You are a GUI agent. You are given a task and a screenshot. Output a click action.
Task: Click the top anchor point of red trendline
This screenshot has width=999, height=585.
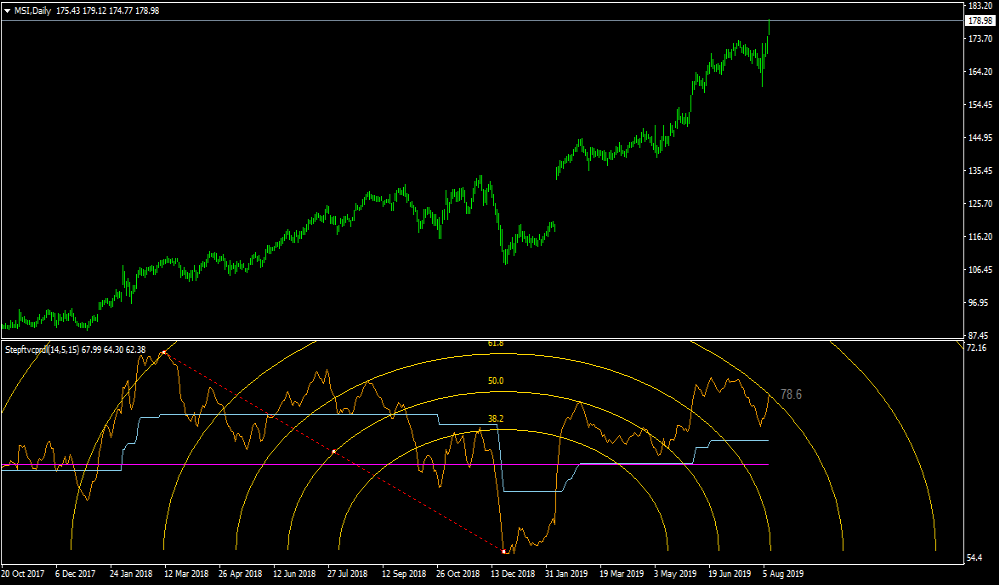pyautogui.click(x=163, y=353)
